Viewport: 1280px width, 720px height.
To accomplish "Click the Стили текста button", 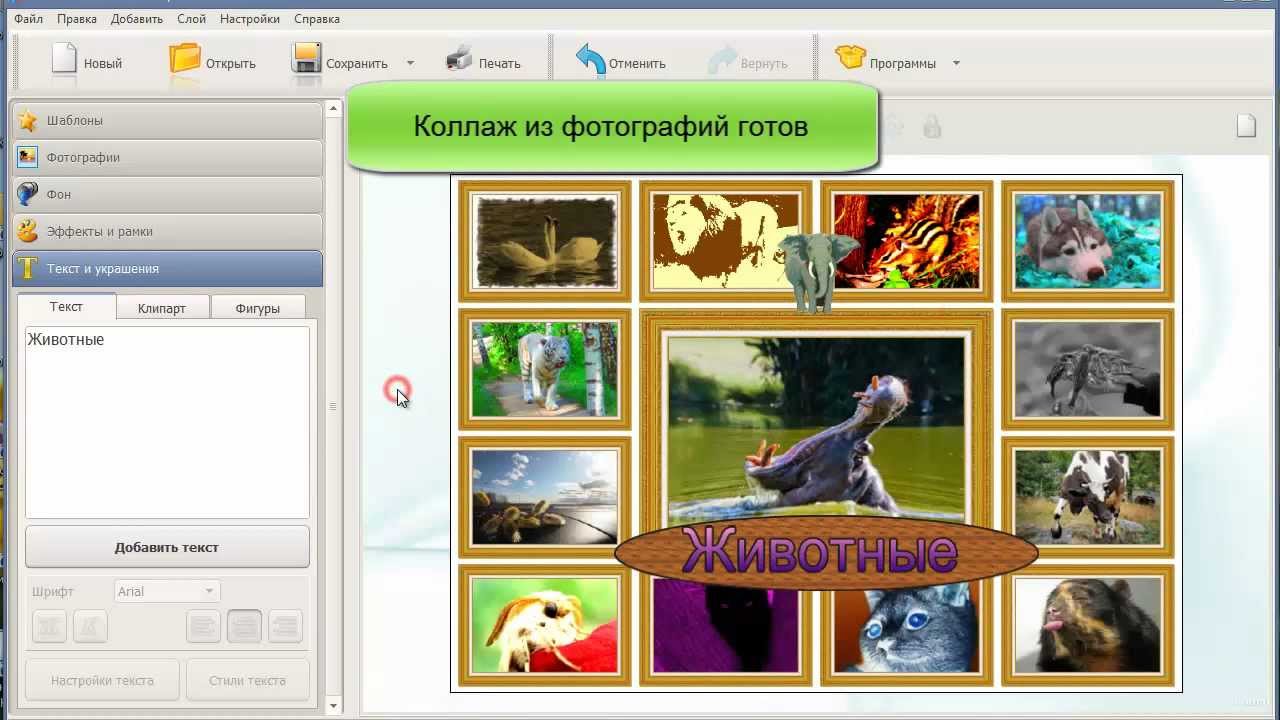I will (247, 680).
